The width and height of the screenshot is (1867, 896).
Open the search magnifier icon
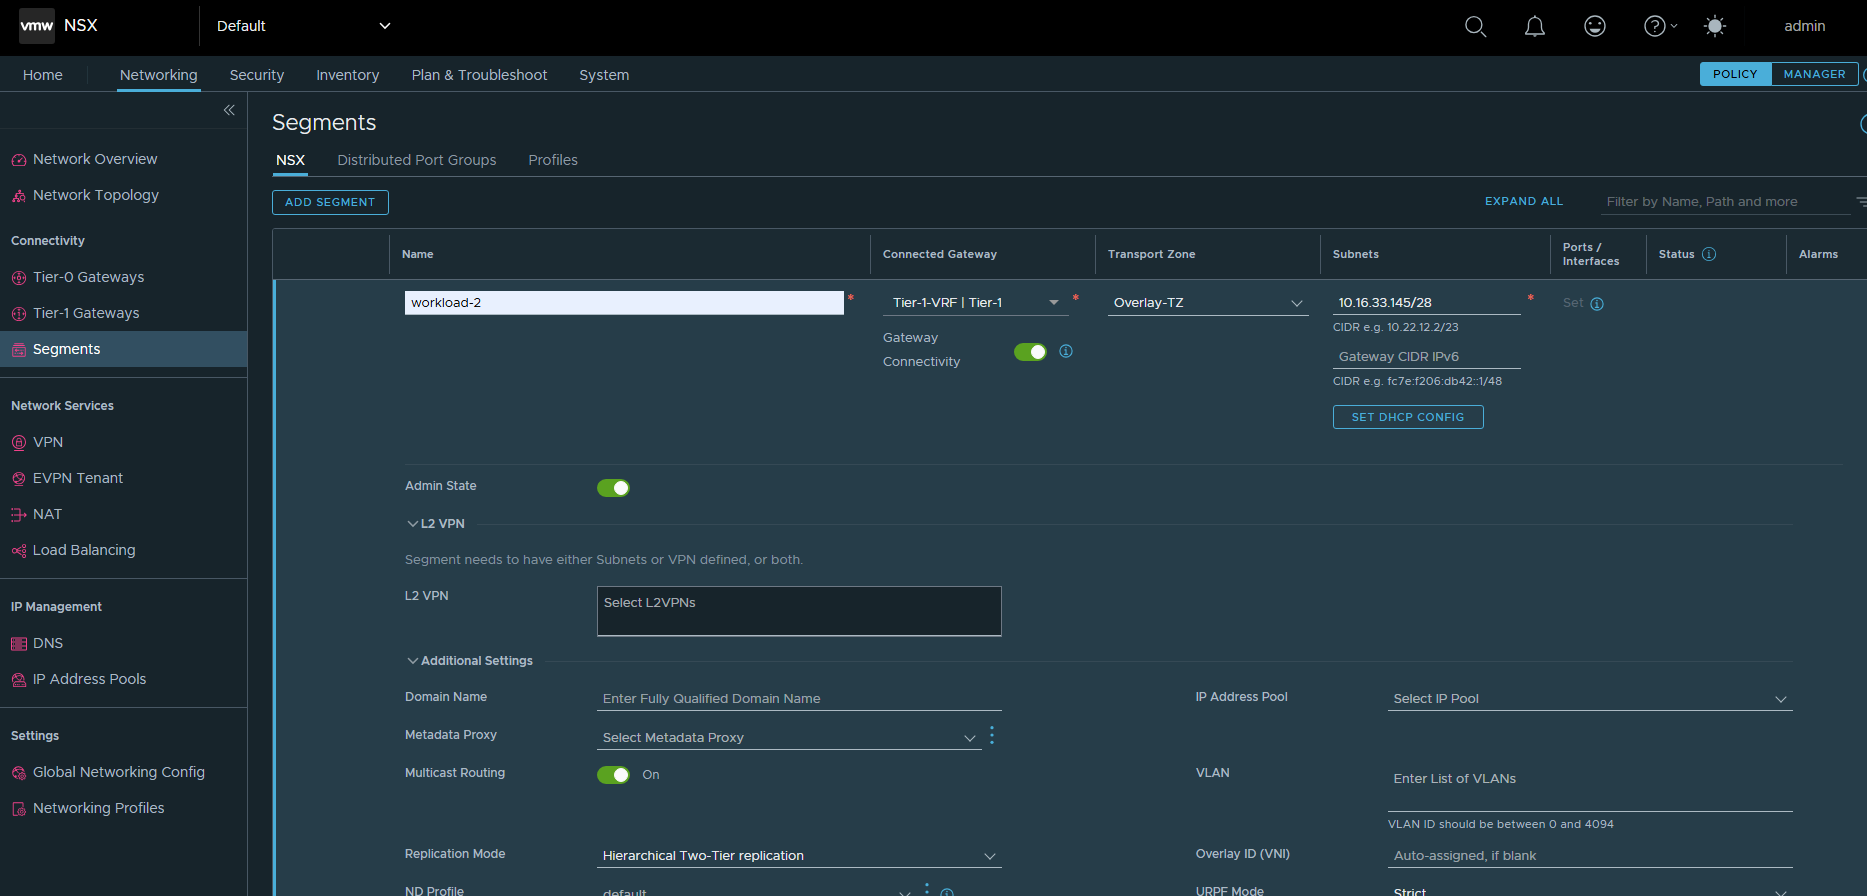point(1475,27)
